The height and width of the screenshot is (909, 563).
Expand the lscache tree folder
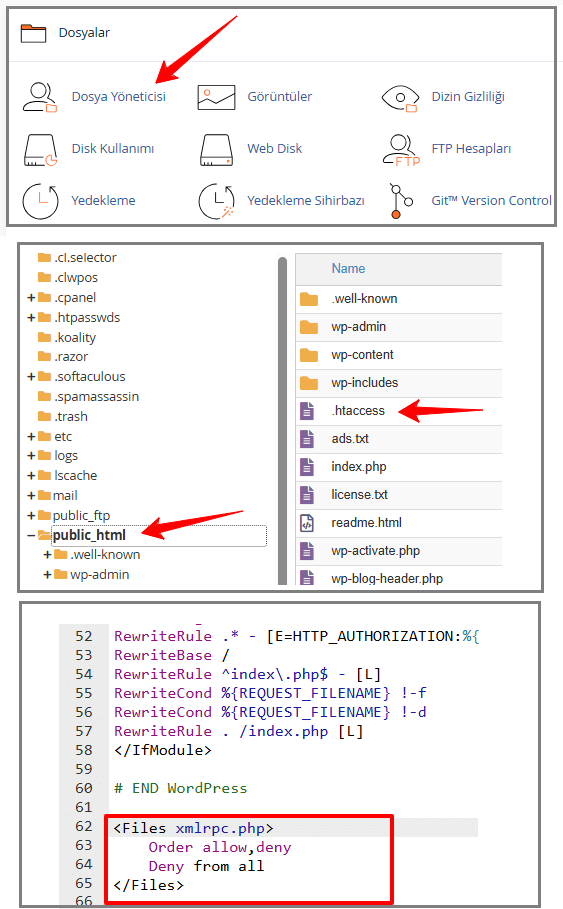click(x=31, y=476)
